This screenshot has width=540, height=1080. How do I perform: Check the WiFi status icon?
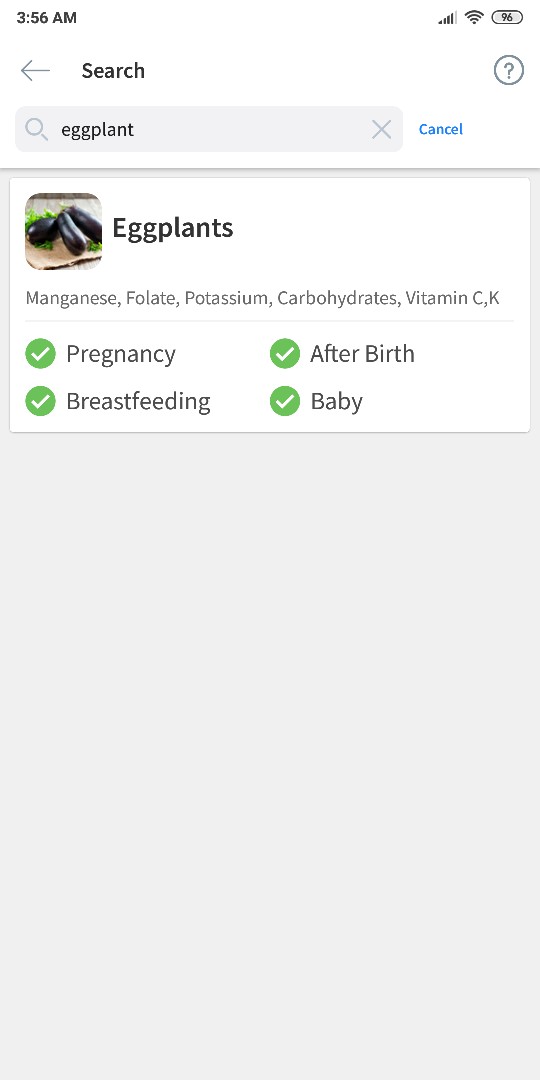coord(474,17)
